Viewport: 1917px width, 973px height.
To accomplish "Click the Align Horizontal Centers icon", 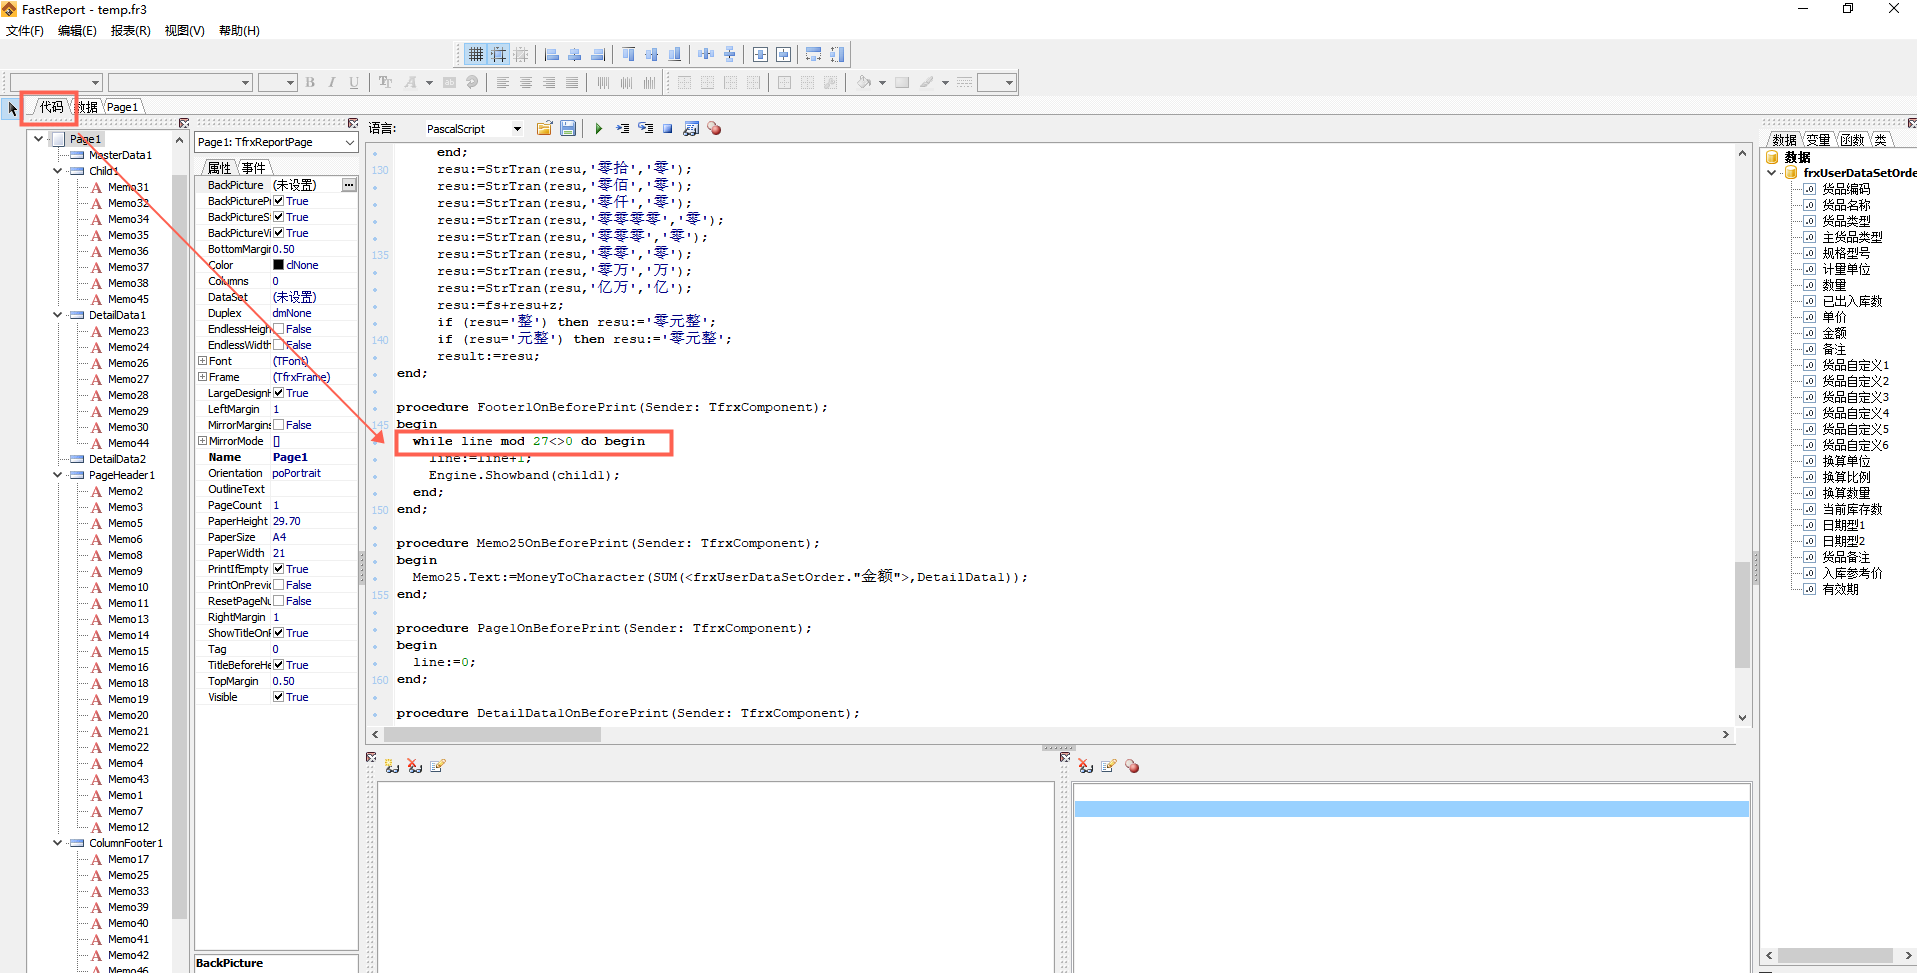I will pyautogui.click(x=575, y=54).
